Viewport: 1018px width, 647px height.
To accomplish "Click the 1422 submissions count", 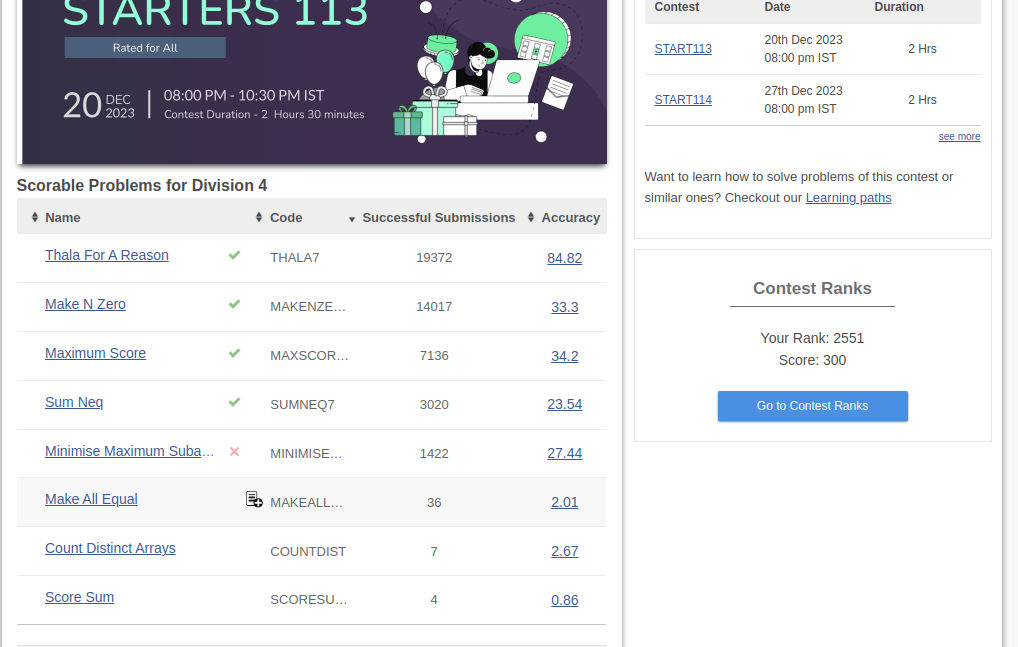I will (434, 454).
